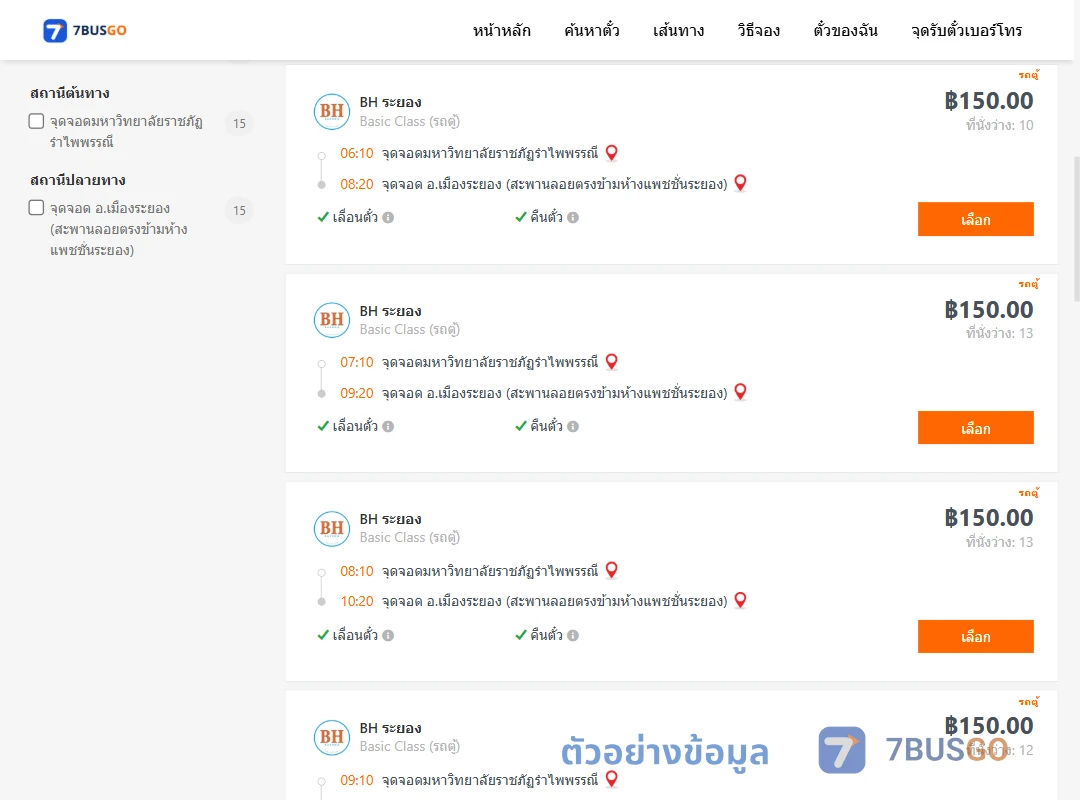Click BH operator logo of 07:10 trip
This screenshot has height=800, width=1080.
coord(331,320)
